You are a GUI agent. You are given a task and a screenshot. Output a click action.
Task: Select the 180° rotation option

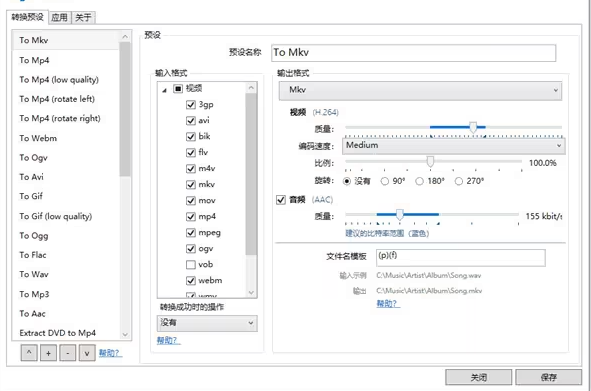[x=419, y=181]
